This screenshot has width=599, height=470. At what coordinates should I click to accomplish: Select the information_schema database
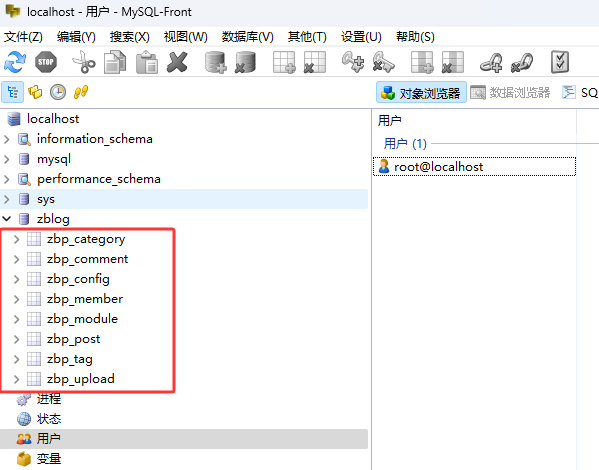(95, 139)
